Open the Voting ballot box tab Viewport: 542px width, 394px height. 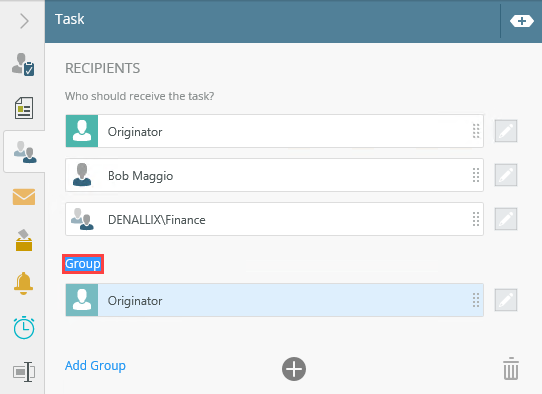24,240
